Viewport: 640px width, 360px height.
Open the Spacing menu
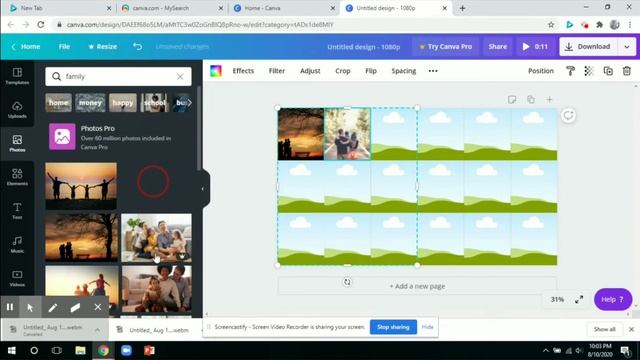[404, 71]
